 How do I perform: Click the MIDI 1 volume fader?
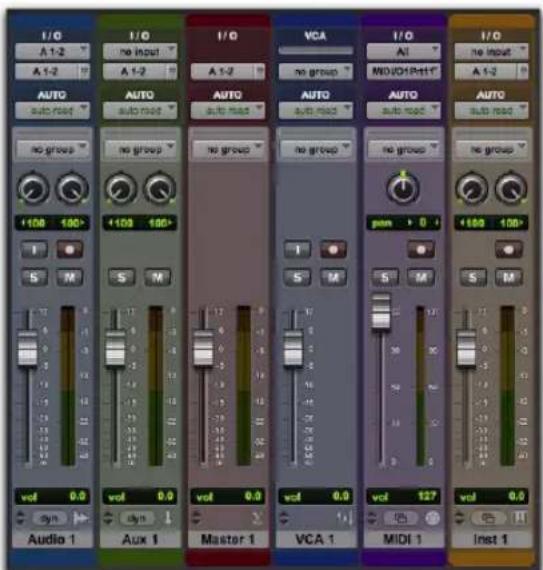(381, 312)
